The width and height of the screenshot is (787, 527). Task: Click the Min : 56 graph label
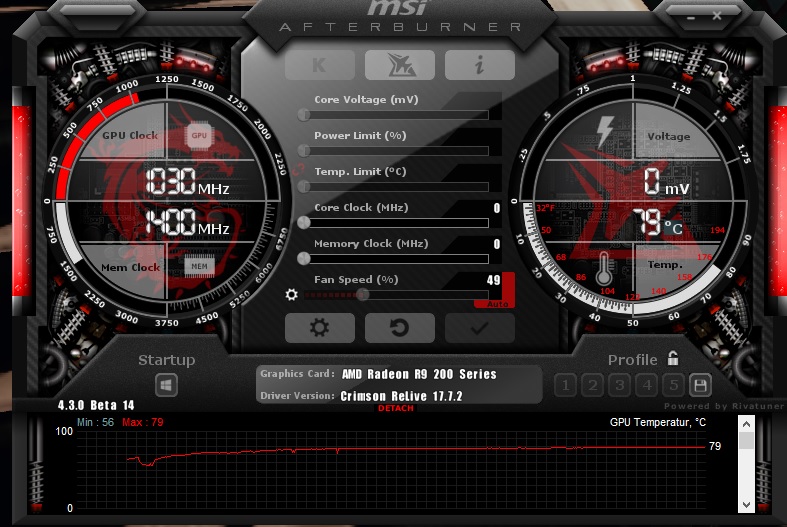95,423
